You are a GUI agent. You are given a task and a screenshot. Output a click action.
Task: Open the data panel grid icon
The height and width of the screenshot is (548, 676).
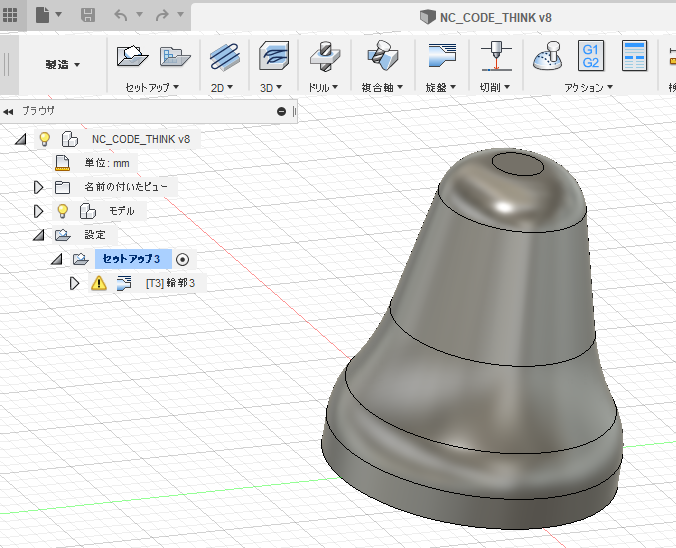coord(9,15)
